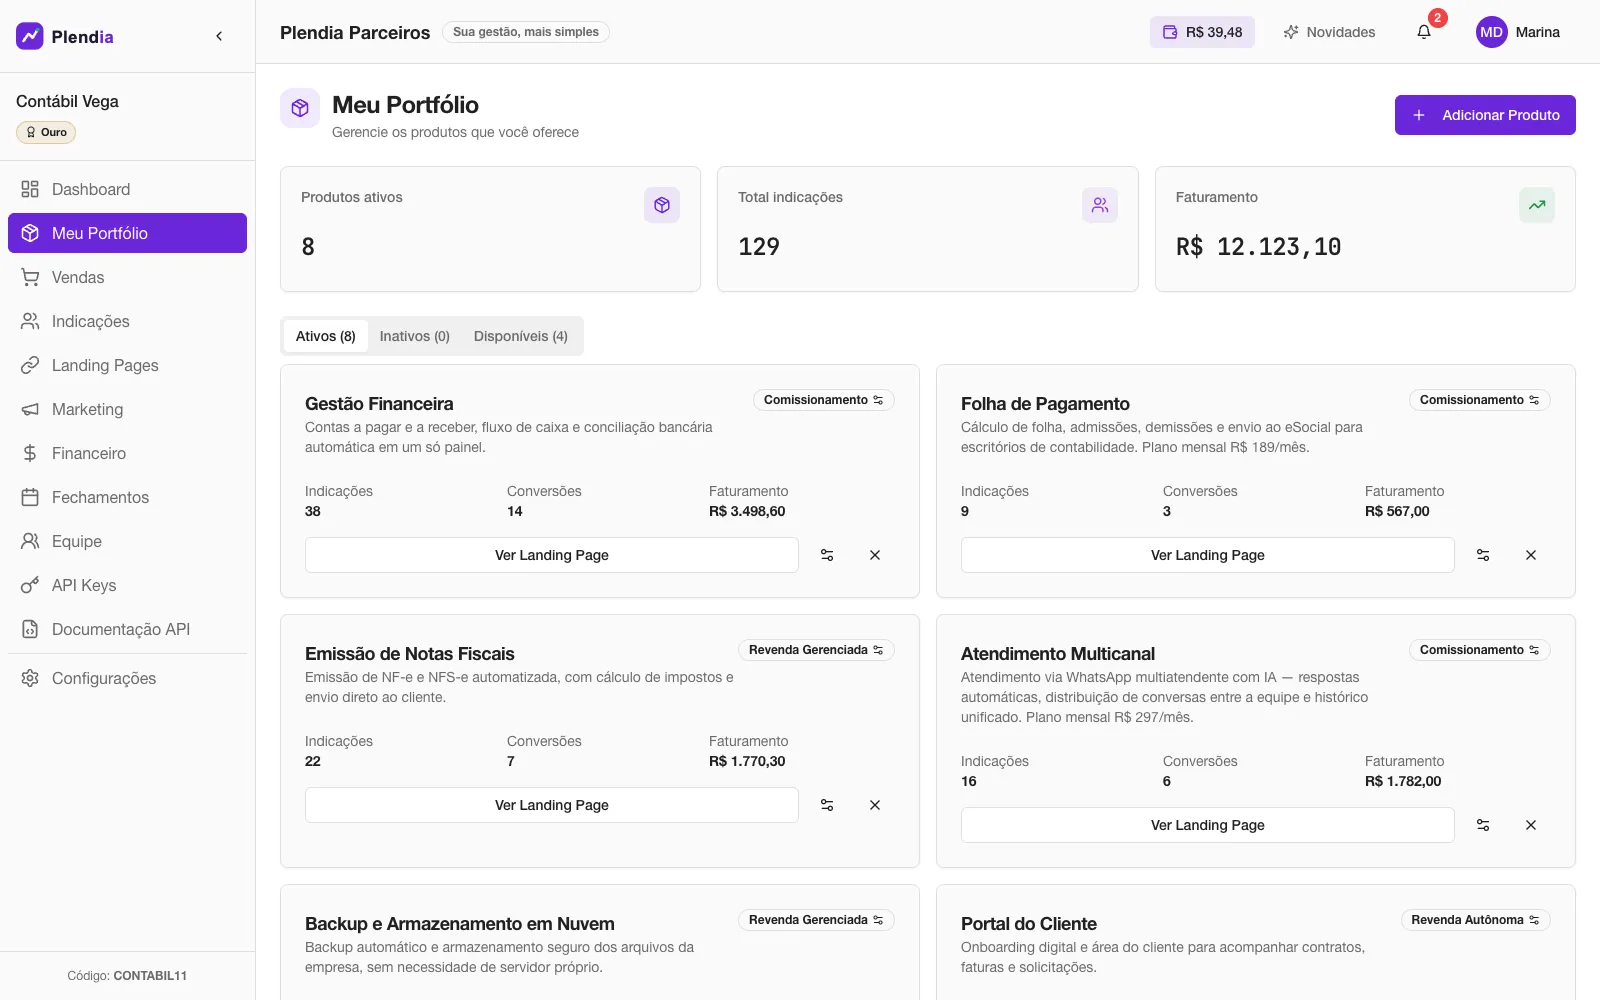The height and width of the screenshot is (1000, 1600).
Task: Click the Ouro tier badge
Action: pos(46,132)
